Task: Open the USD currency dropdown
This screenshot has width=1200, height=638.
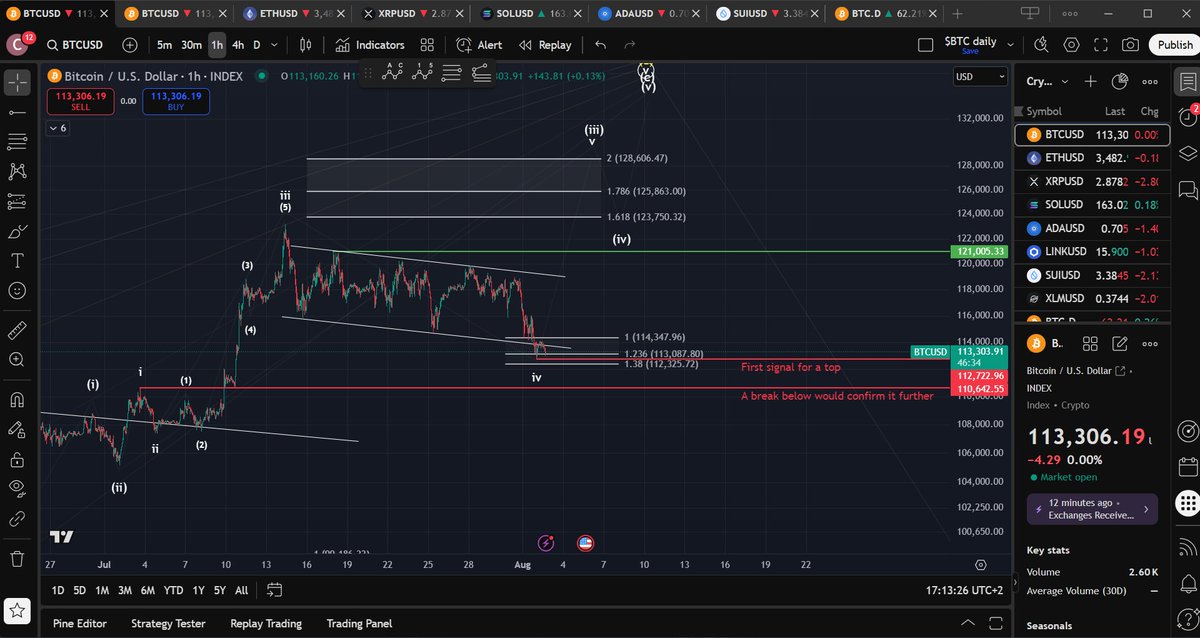Action: (x=980, y=77)
